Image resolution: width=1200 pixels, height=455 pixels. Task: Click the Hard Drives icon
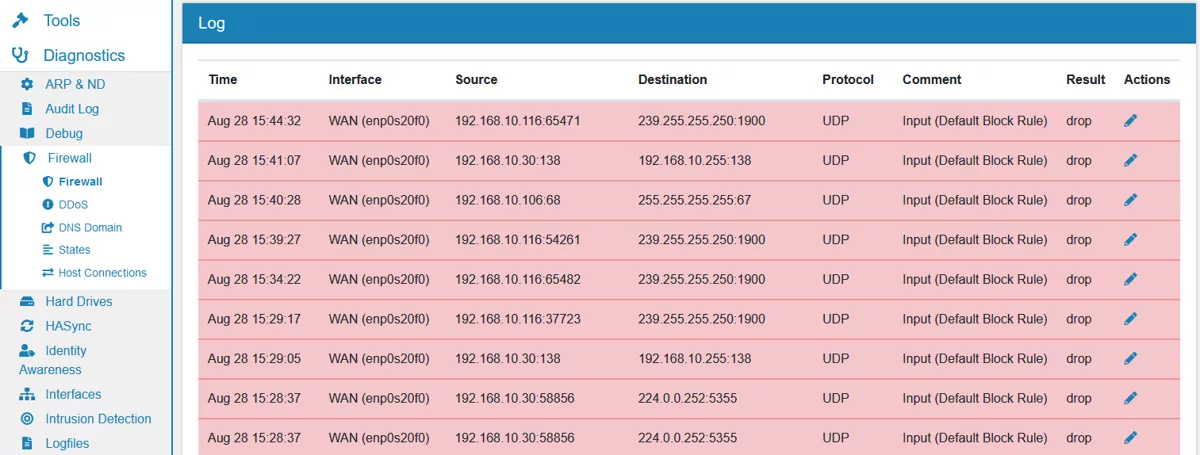click(x=27, y=302)
